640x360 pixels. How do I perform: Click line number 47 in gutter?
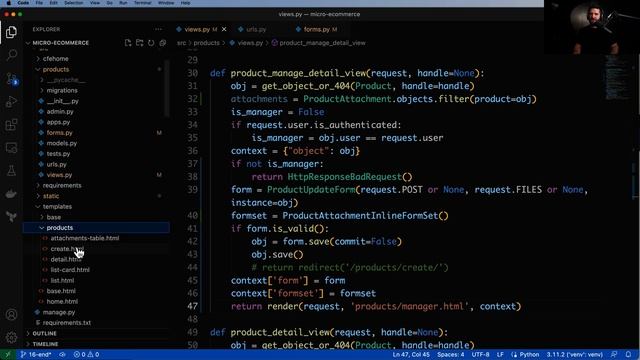(x=192, y=306)
